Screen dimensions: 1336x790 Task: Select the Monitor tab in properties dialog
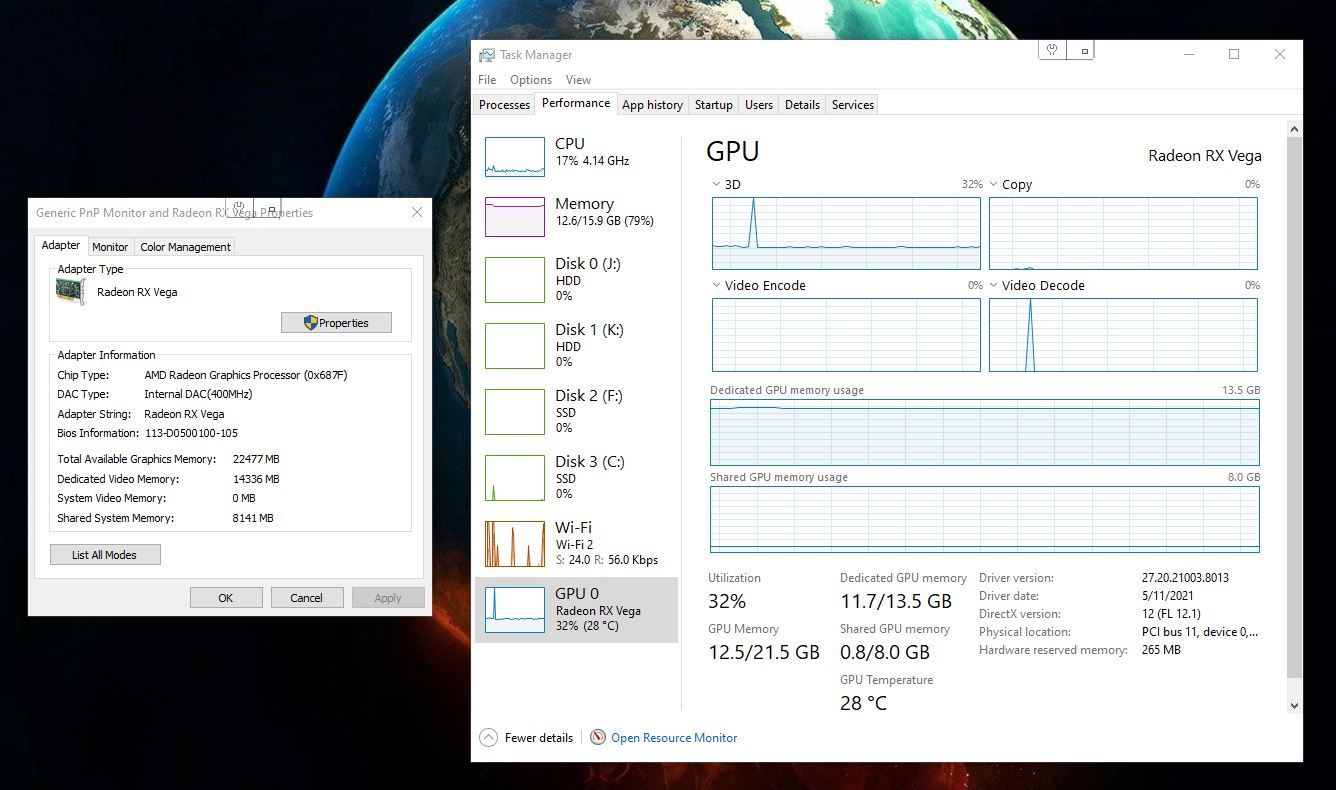tap(110, 247)
